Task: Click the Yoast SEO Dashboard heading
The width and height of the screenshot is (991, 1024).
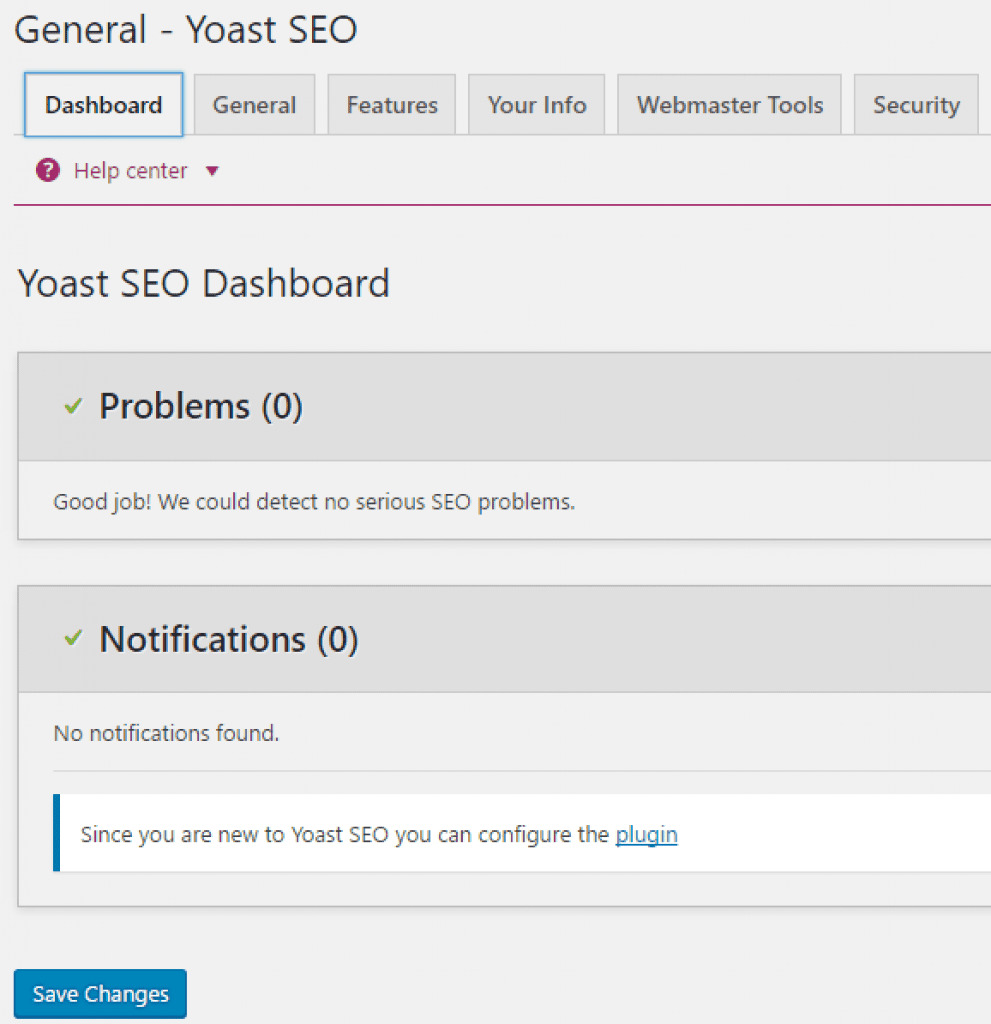Action: coord(203,283)
